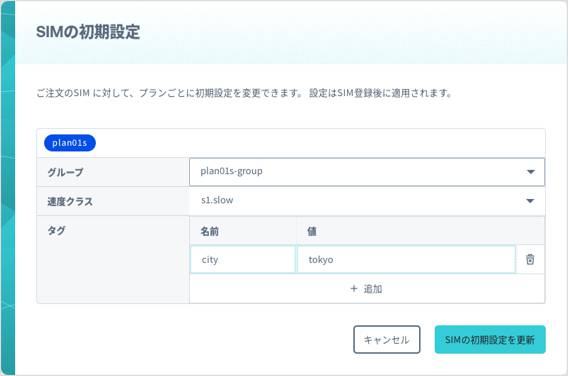Cancel with the キャンセル button
The width and height of the screenshot is (568, 376).
[x=387, y=339]
